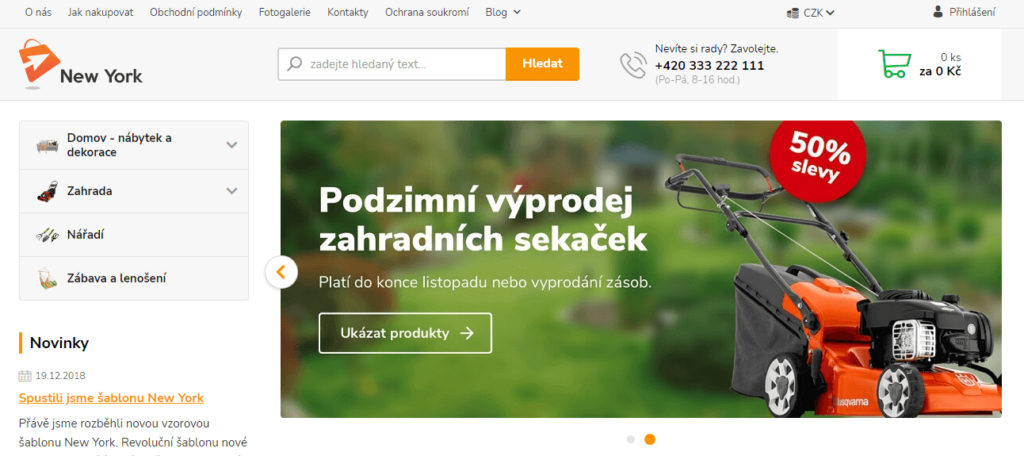1024x456 pixels.
Task: Focus the search text input field
Action: [406, 64]
